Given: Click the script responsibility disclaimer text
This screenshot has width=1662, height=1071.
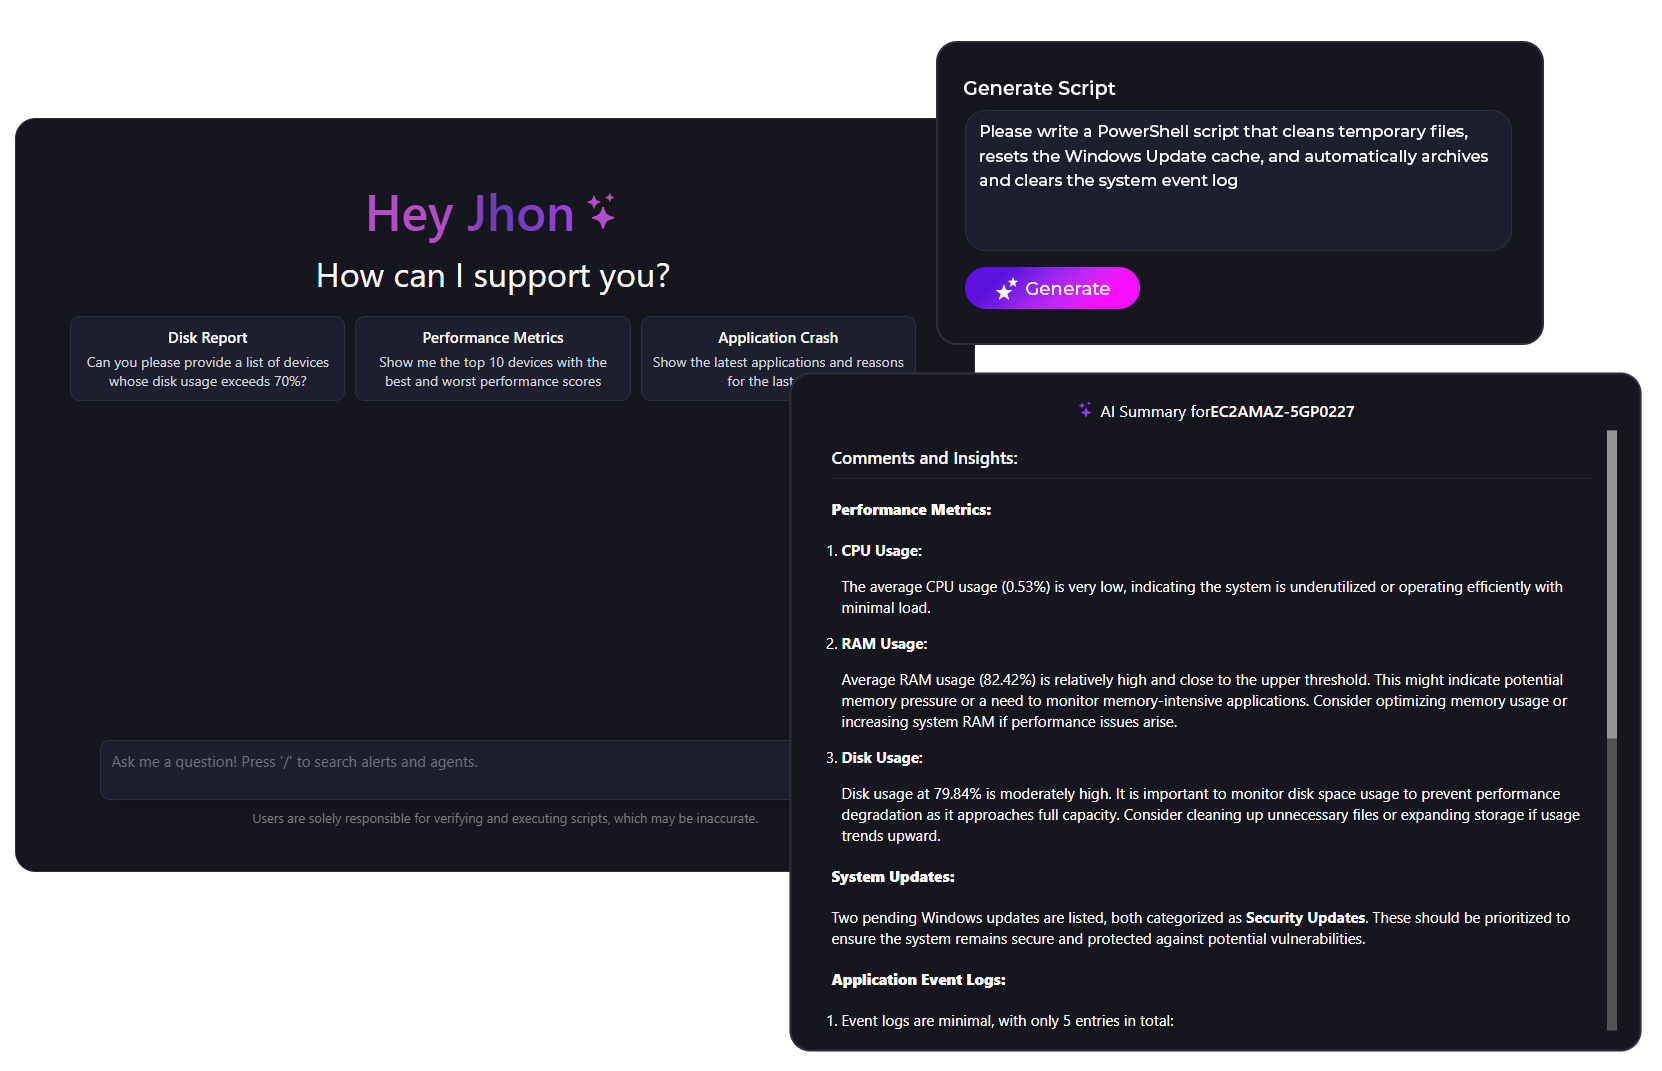Looking at the screenshot, I should 505,819.
